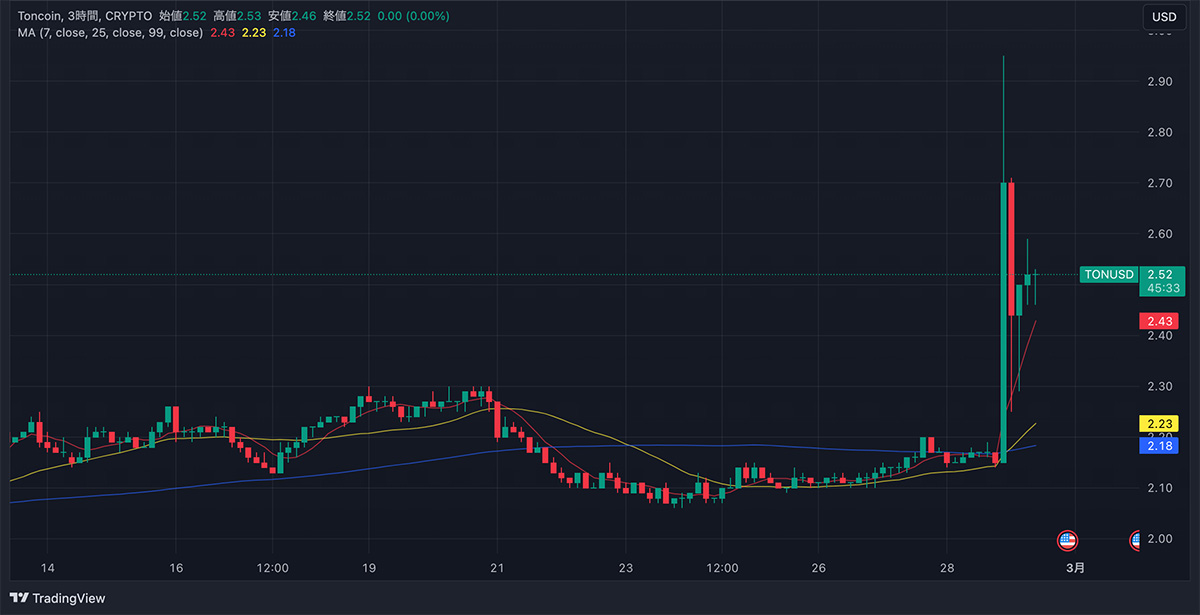
Task: Click the 3月 month label on time axis
Action: tap(1075, 568)
